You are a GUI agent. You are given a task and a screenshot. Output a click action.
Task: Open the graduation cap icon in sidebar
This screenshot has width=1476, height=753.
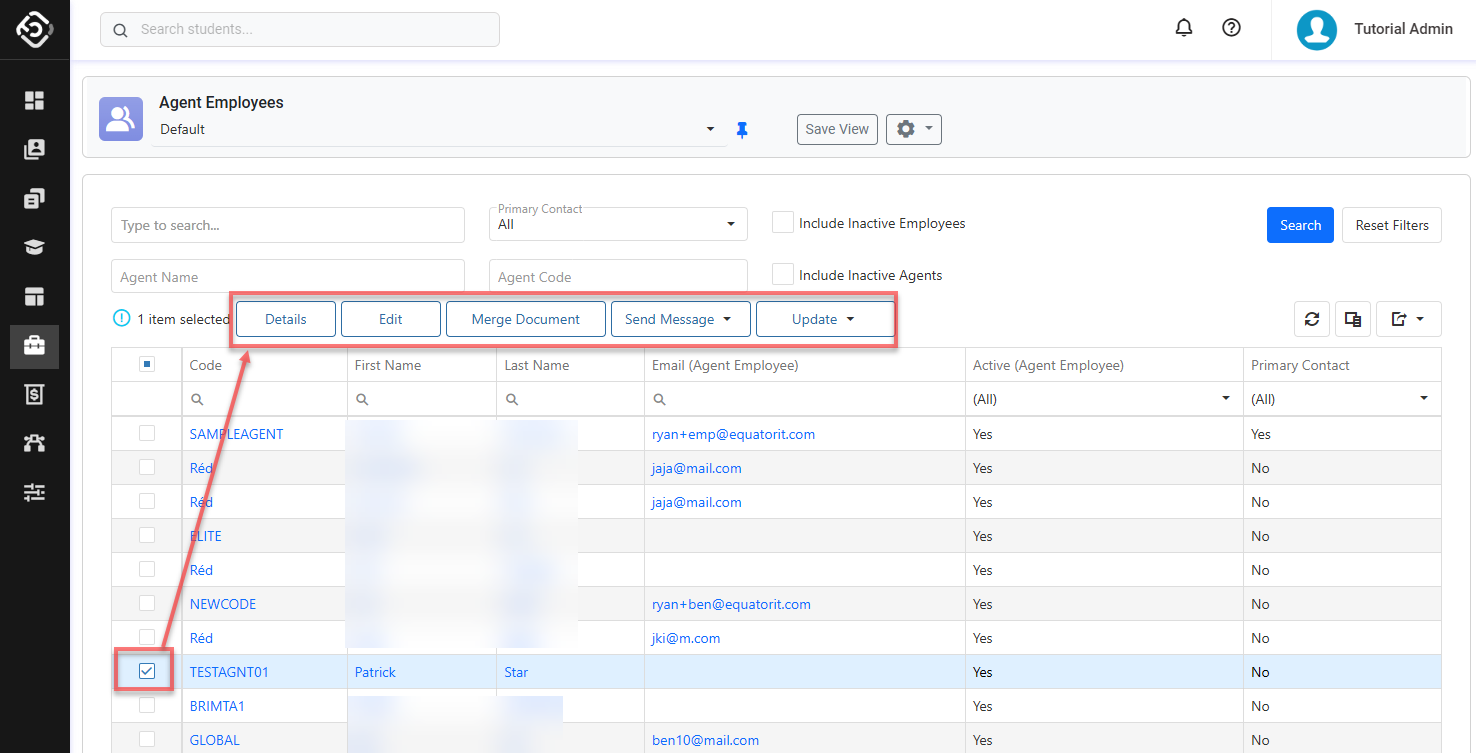tap(35, 247)
